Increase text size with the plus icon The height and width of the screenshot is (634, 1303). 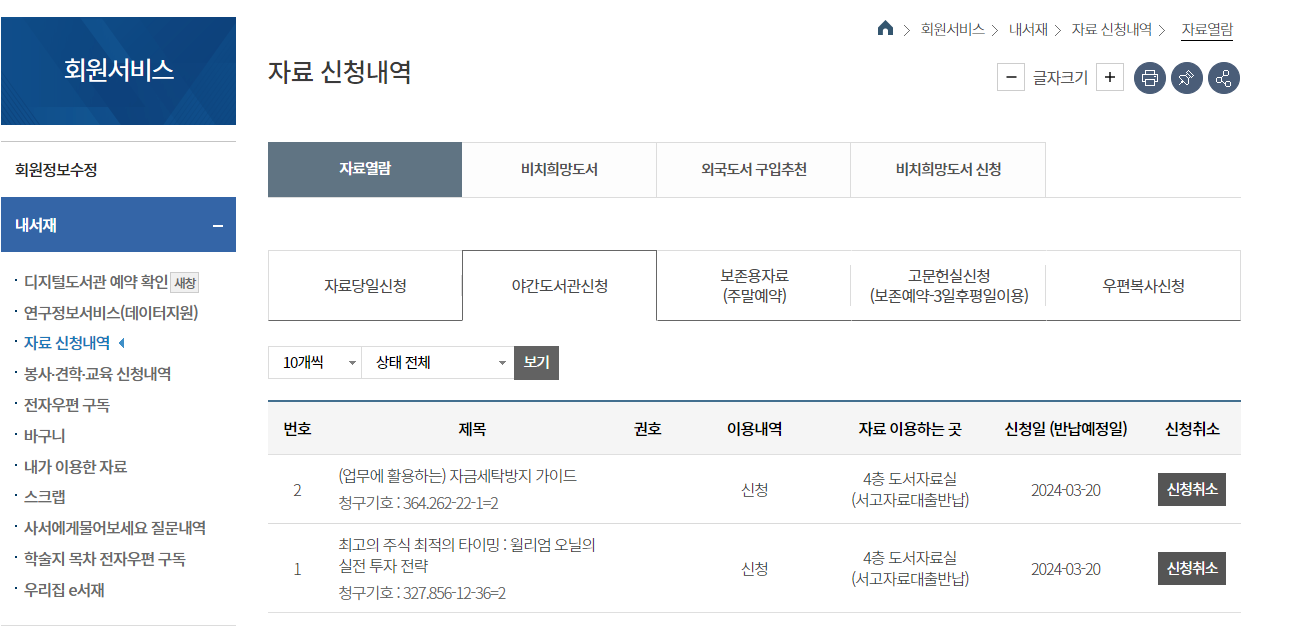point(1109,76)
